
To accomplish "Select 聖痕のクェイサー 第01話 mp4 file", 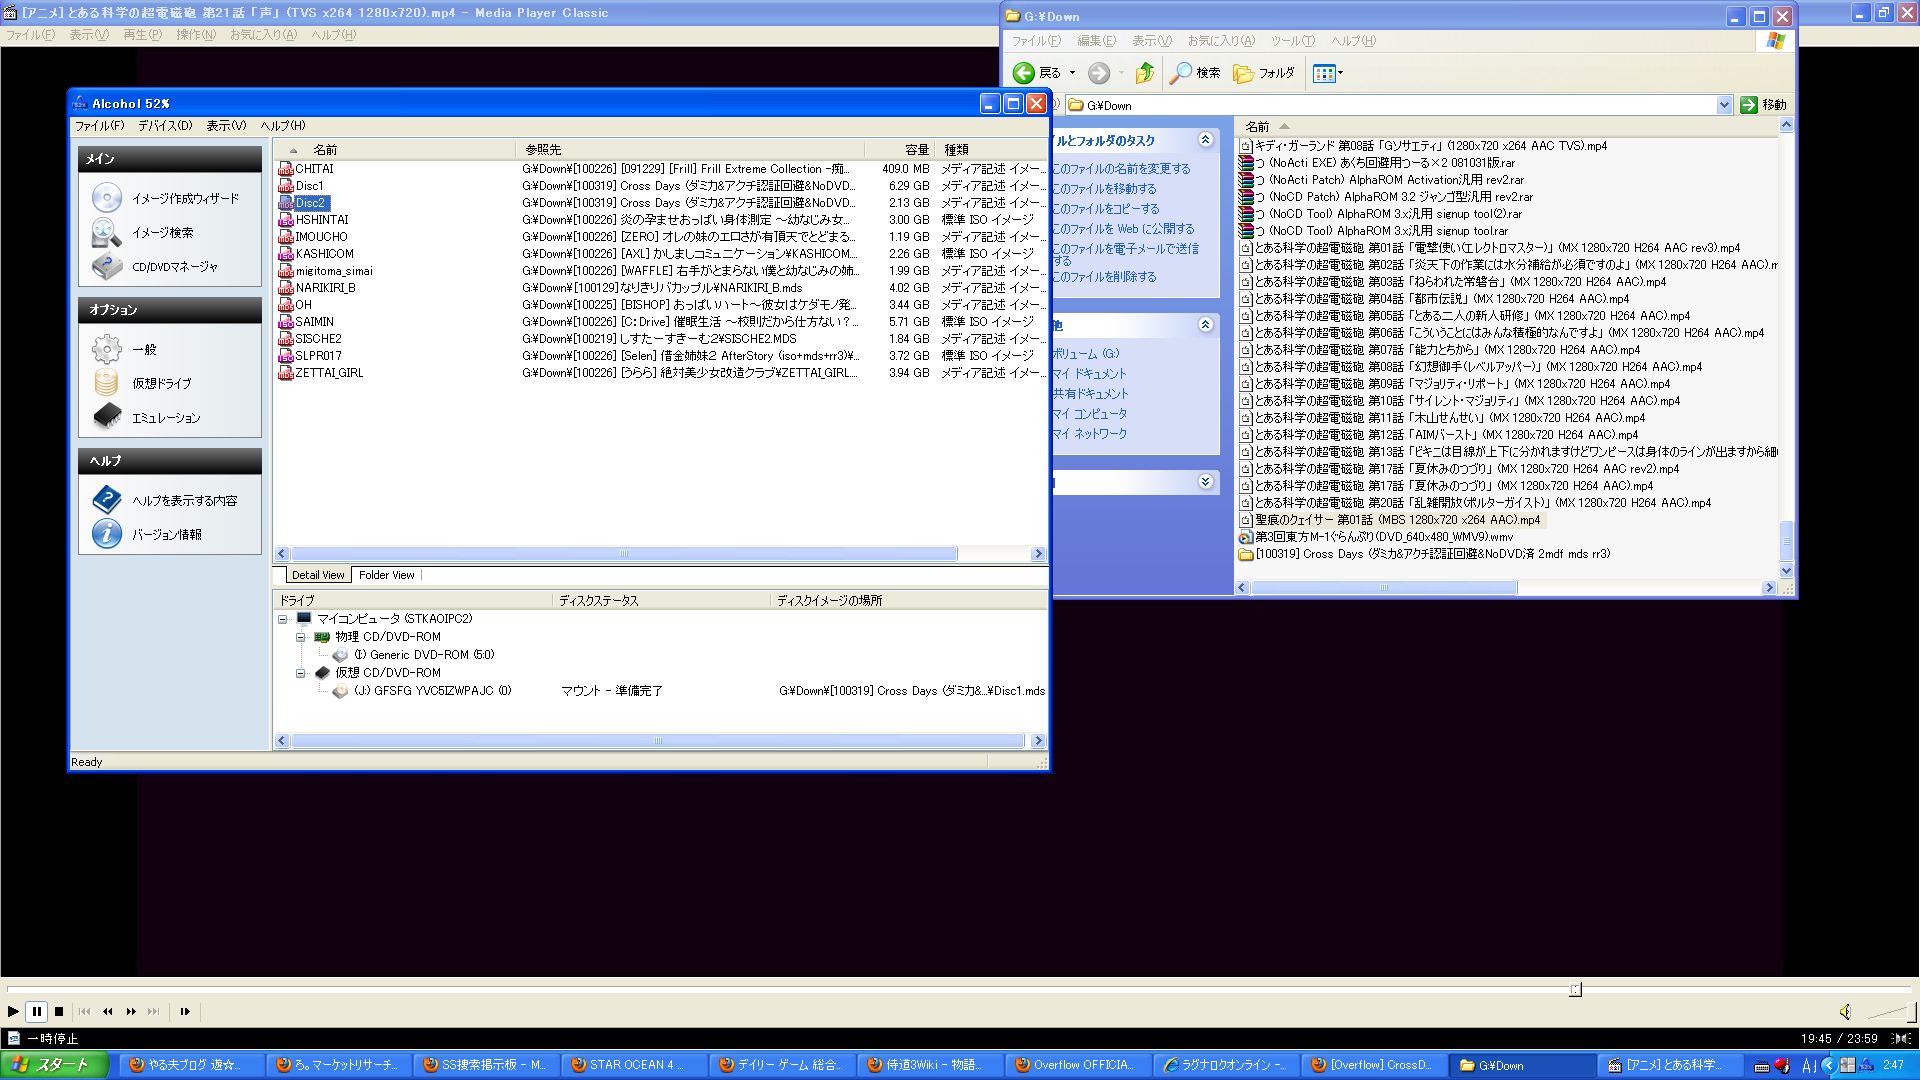I will click(1391, 520).
